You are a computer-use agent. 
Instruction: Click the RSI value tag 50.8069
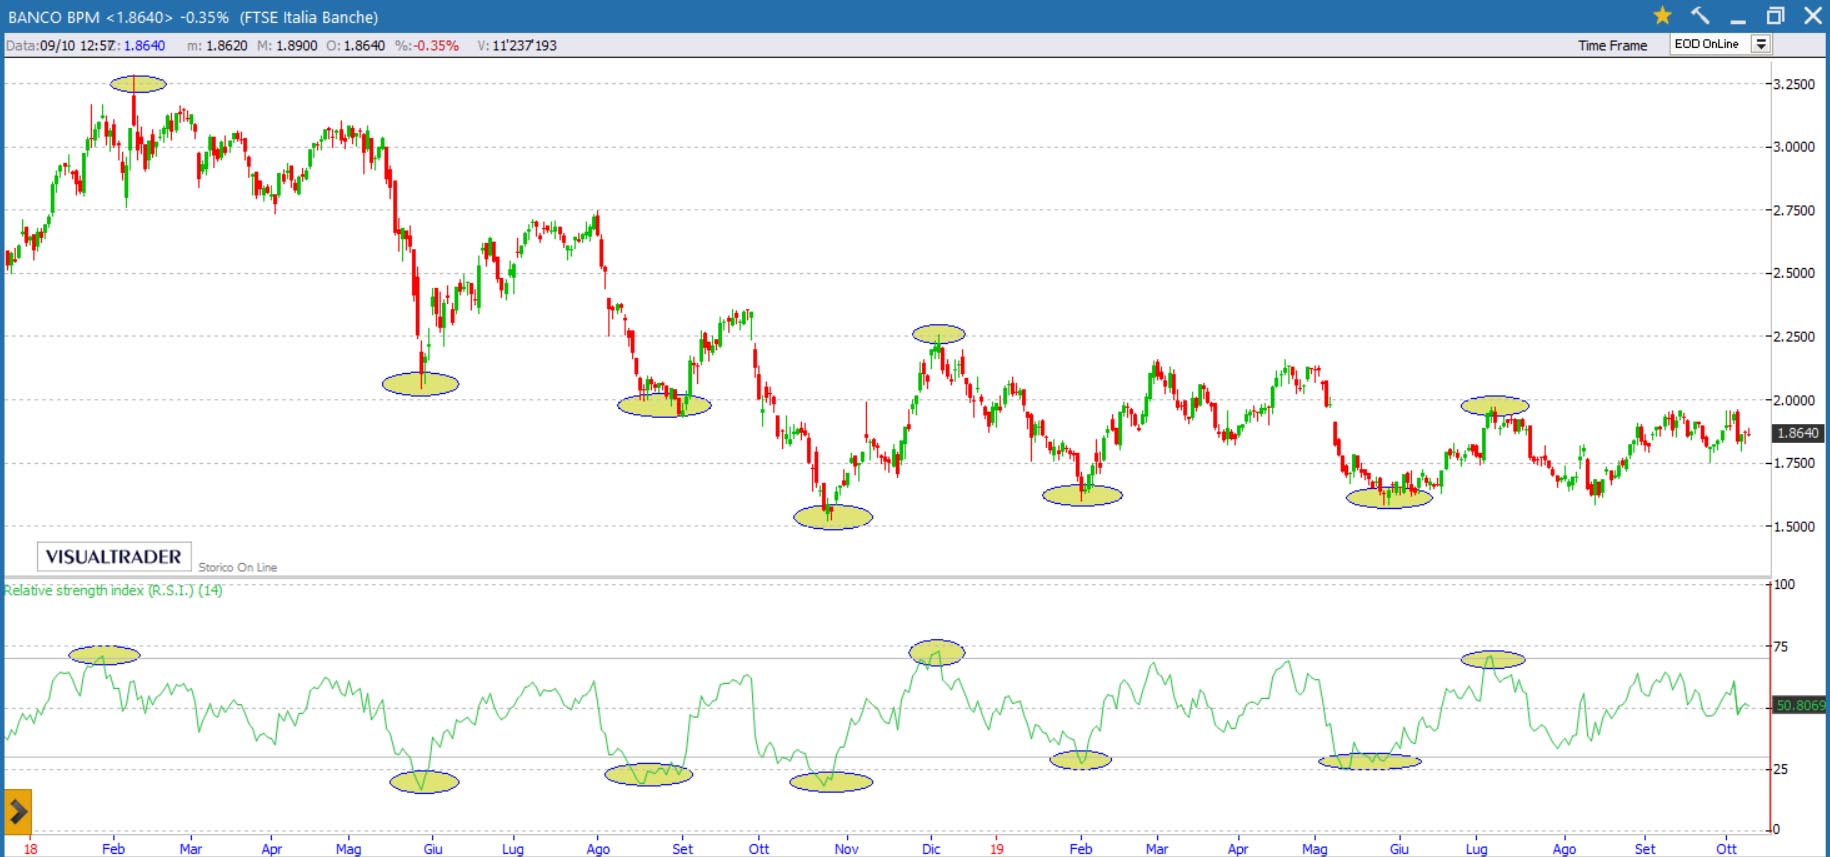(x=1799, y=705)
